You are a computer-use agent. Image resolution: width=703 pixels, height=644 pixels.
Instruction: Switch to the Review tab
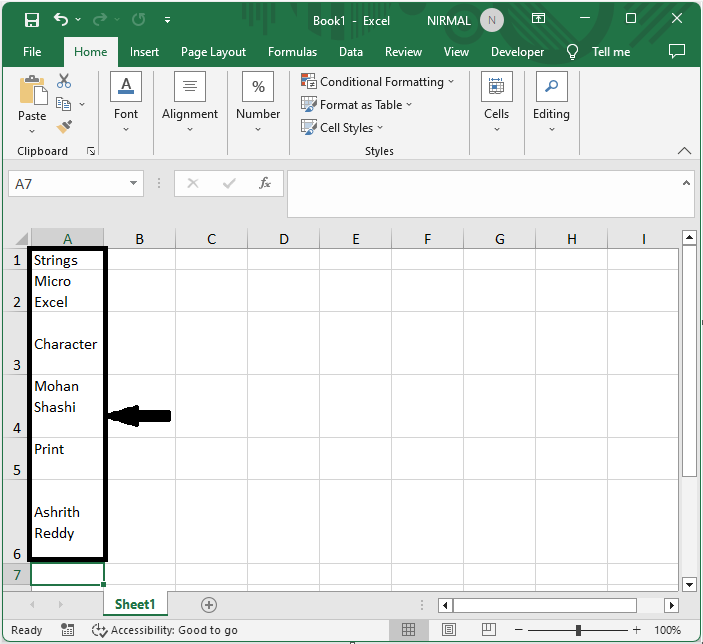click(x=403, y=52)
